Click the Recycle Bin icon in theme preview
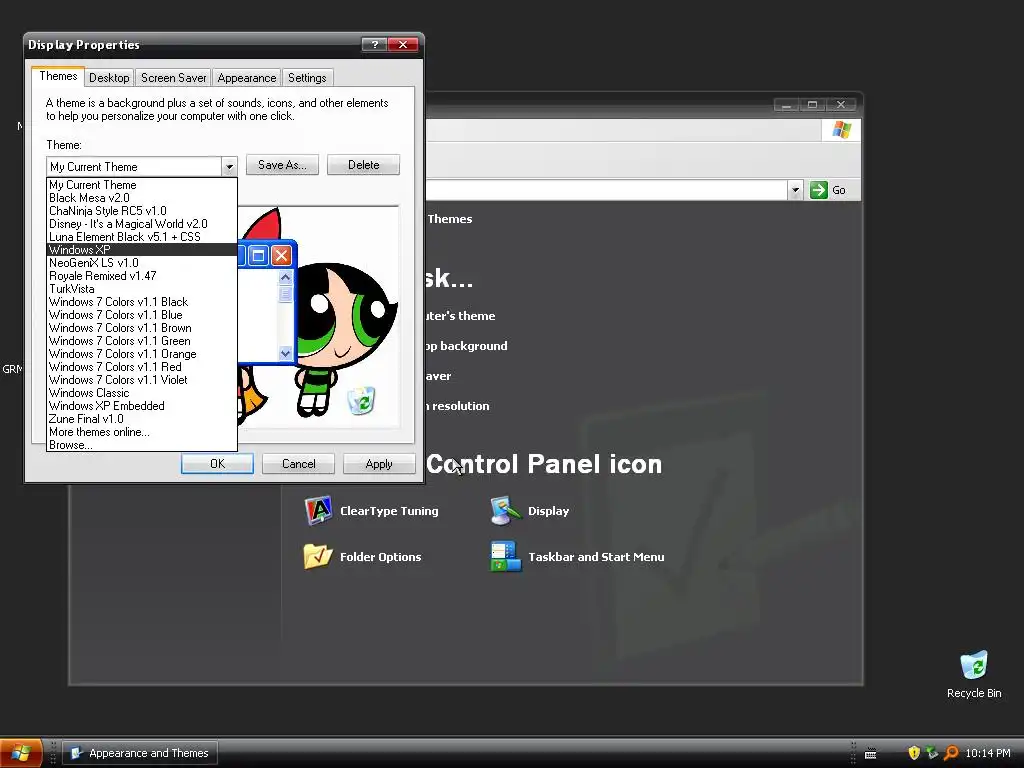The image size is (1024, 768). pyautogui.click(x=361, y=400)
